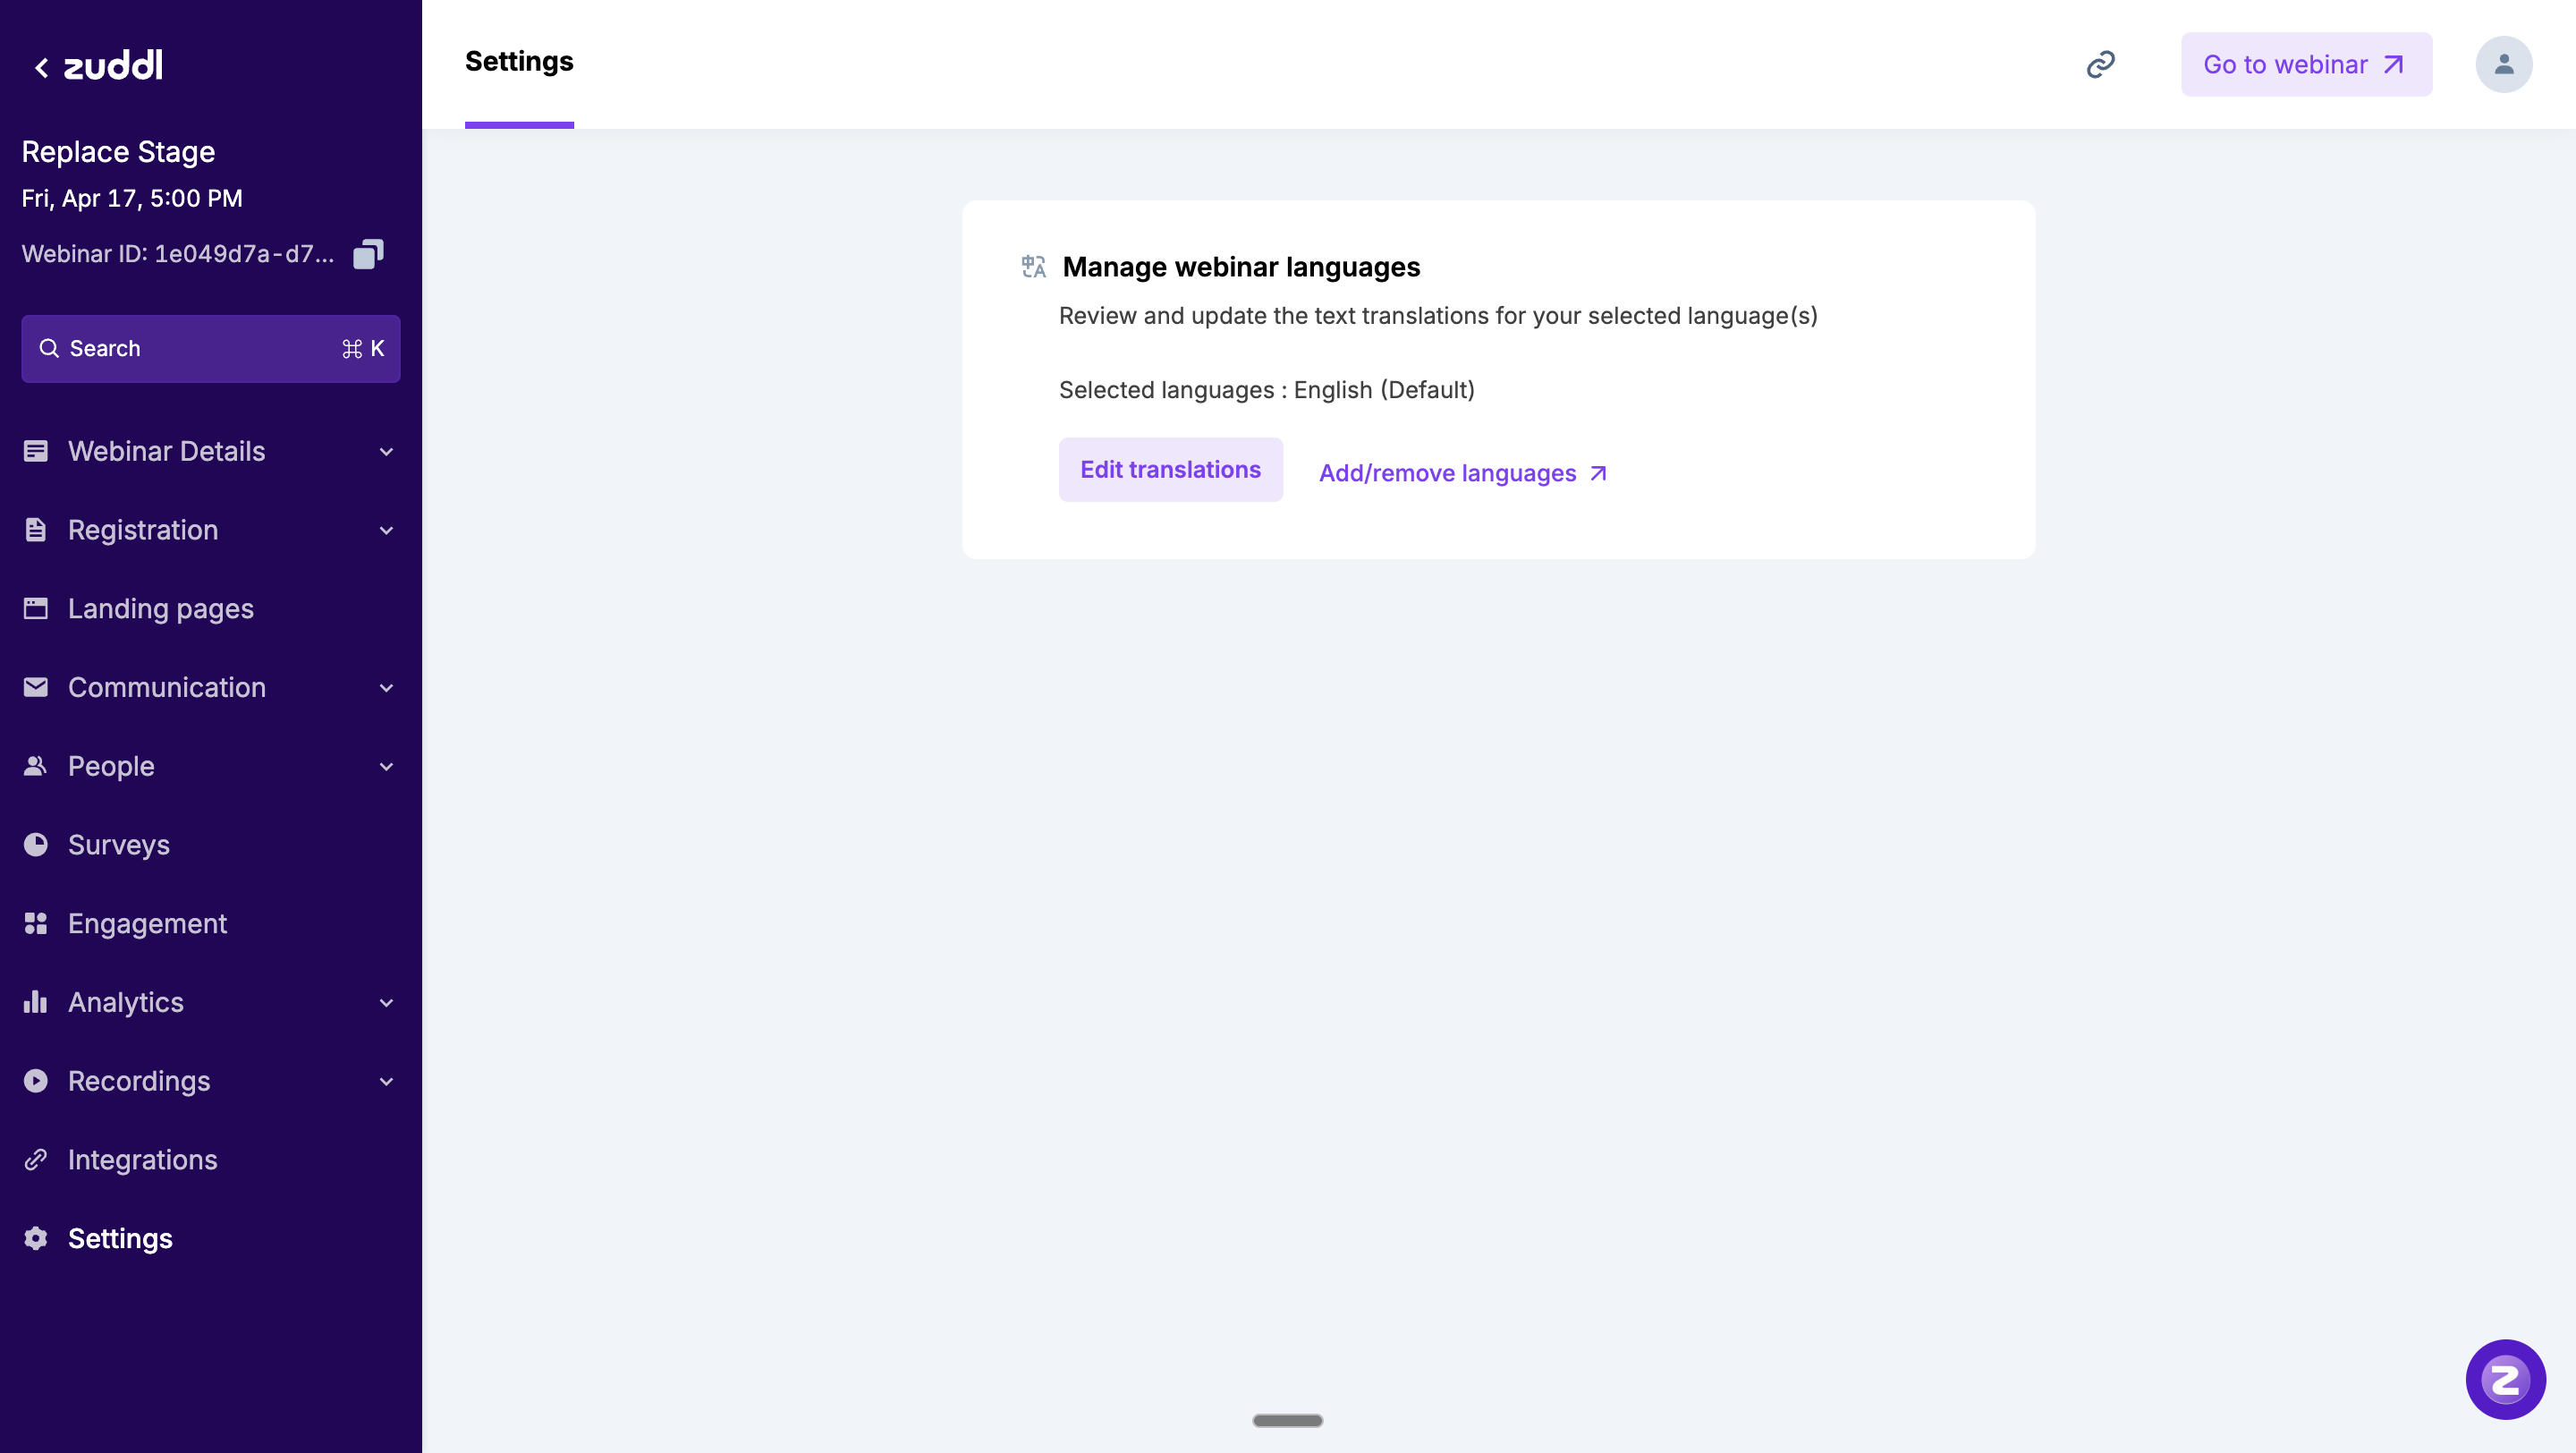2576x1453 pixels.
Task: Open the Add/remove languages link
Action: tap(1462, 473)
